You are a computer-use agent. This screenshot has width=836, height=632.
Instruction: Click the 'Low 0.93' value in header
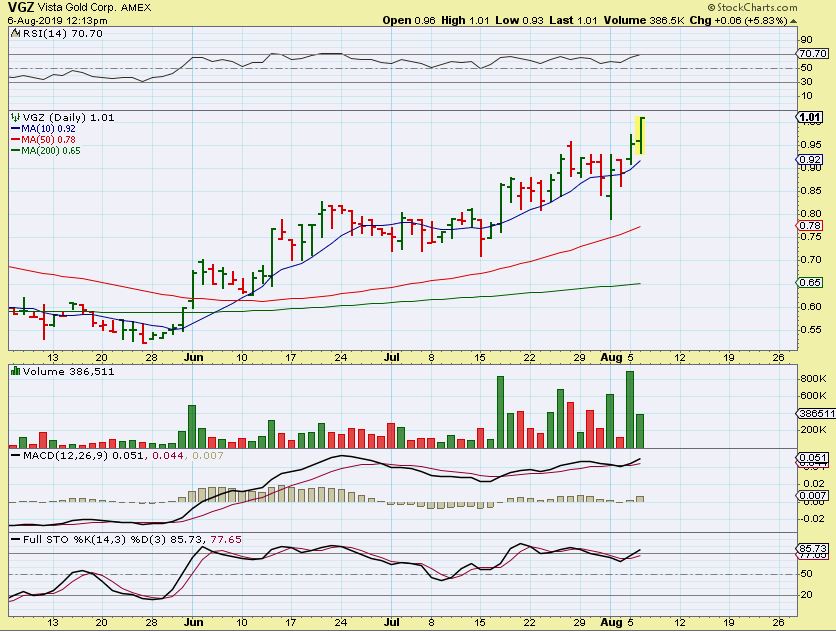[519, 21]
